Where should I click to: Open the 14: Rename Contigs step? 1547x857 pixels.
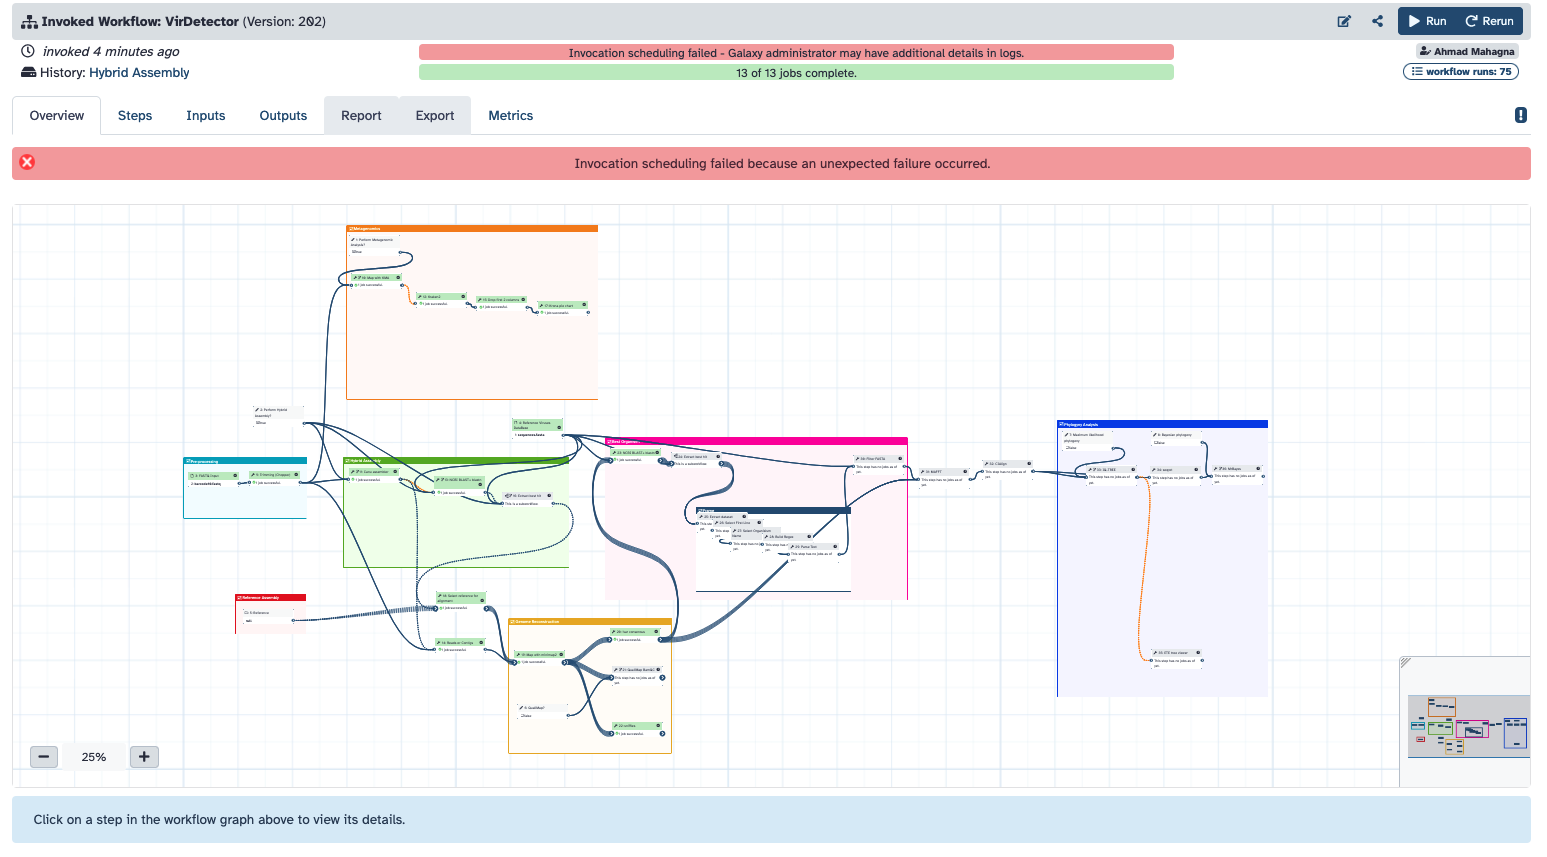[459, 643]
